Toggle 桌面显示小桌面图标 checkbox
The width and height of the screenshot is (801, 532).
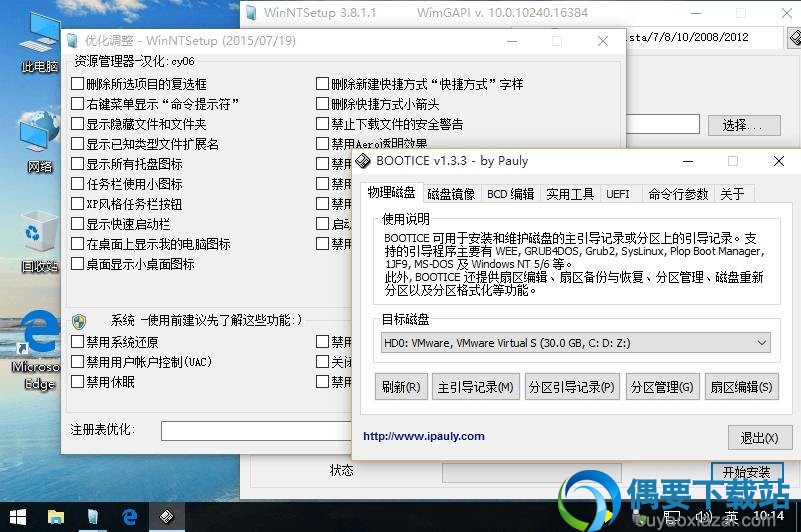coord(77,264)
